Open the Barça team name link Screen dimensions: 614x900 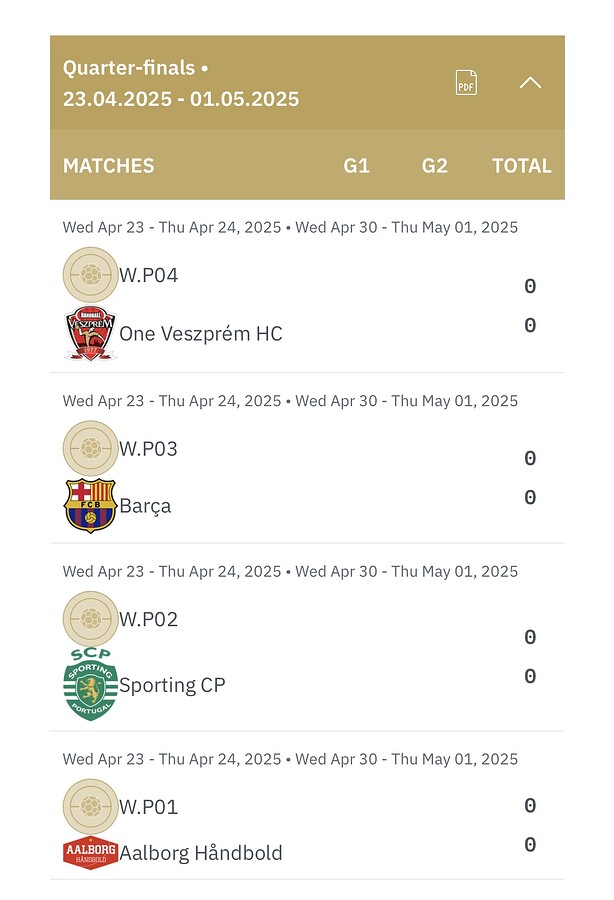pyautogui.click(x=145, y=506)
